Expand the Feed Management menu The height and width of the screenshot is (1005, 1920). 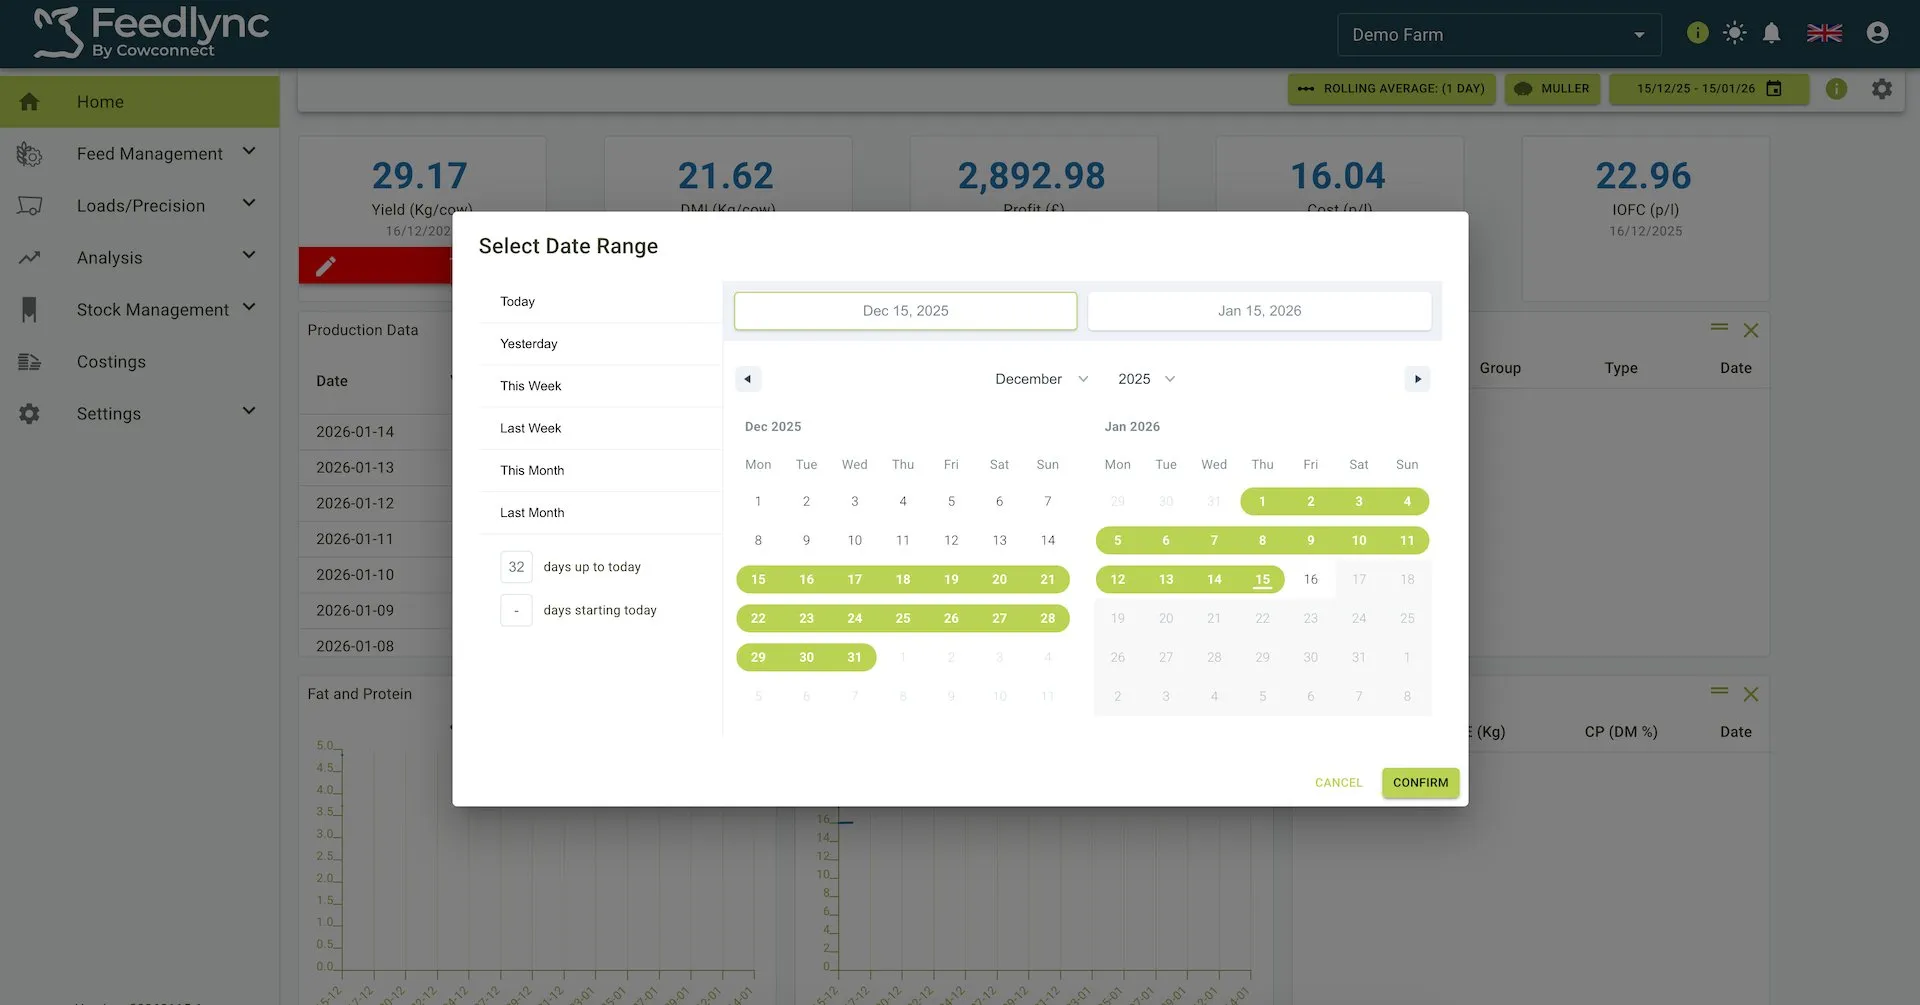pyautogui.click(x=249, y=152)
